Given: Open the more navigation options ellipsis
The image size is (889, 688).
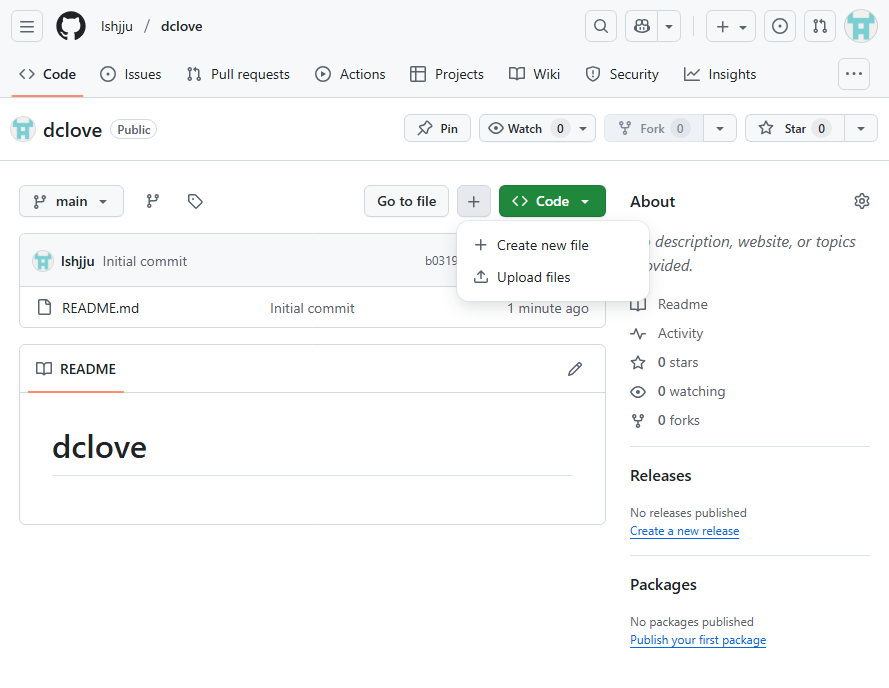Looking at the screenshot, I should coord(853,74).
